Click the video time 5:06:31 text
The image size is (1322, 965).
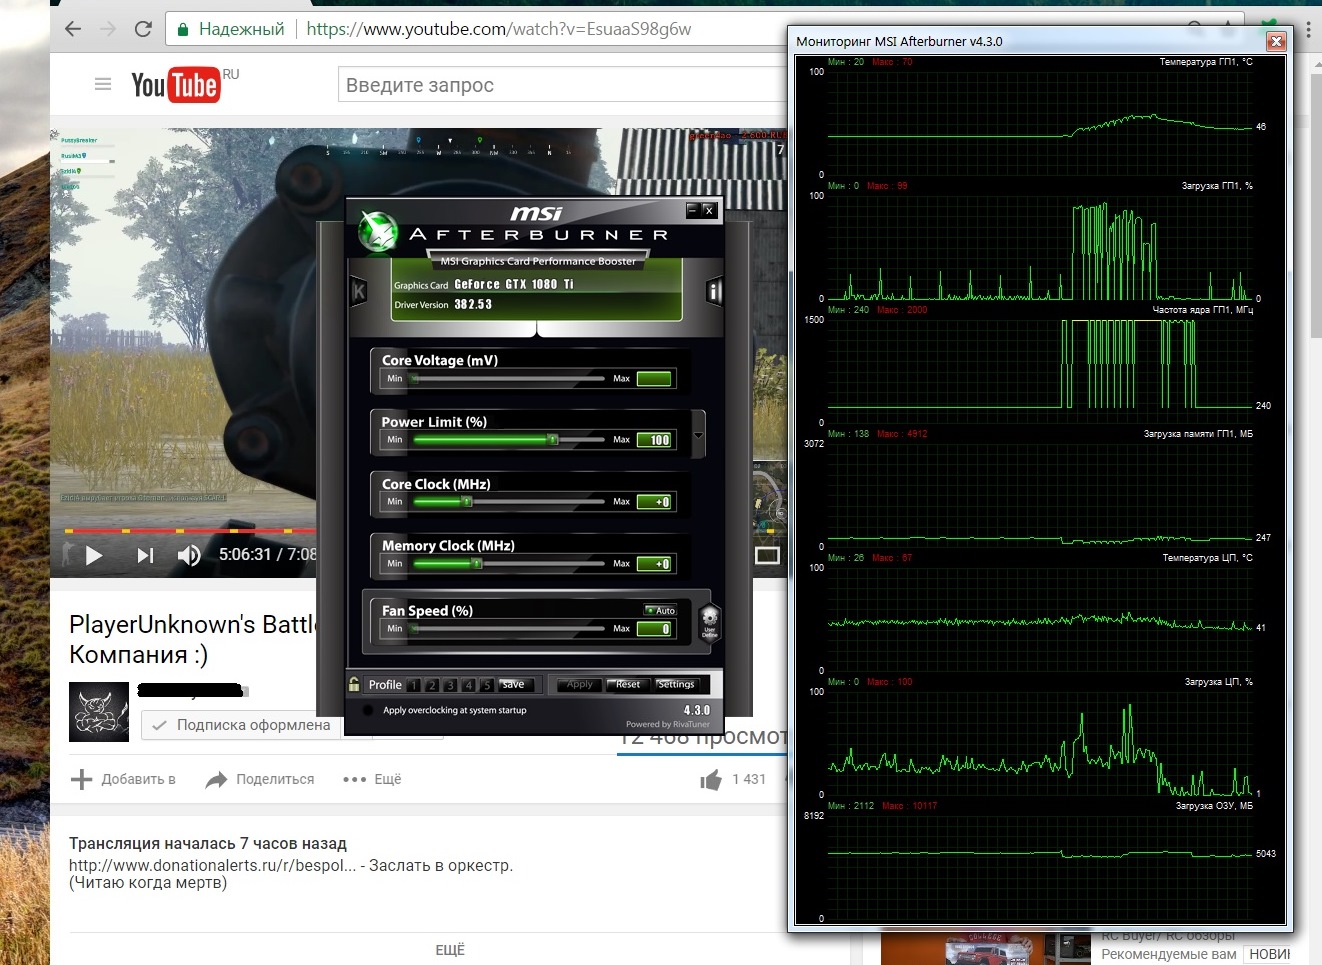point(245,554)
